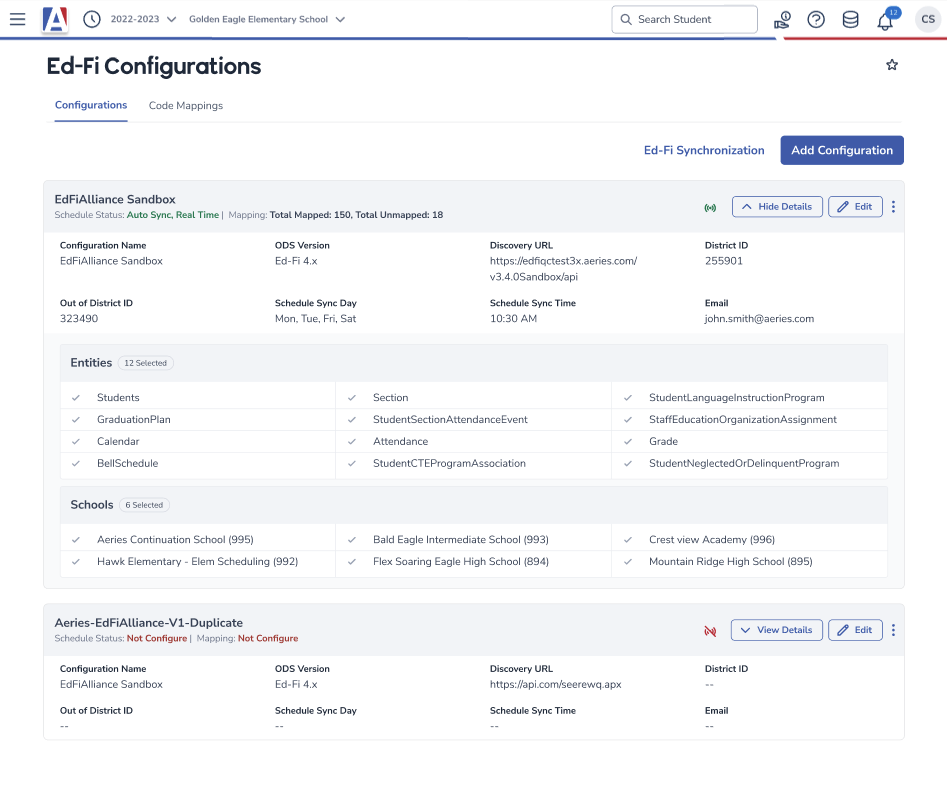Screen dimensions: 947x798
Task: Click StudentSectionAttendanceEvent entity row
Action: (x=474, y=419)
